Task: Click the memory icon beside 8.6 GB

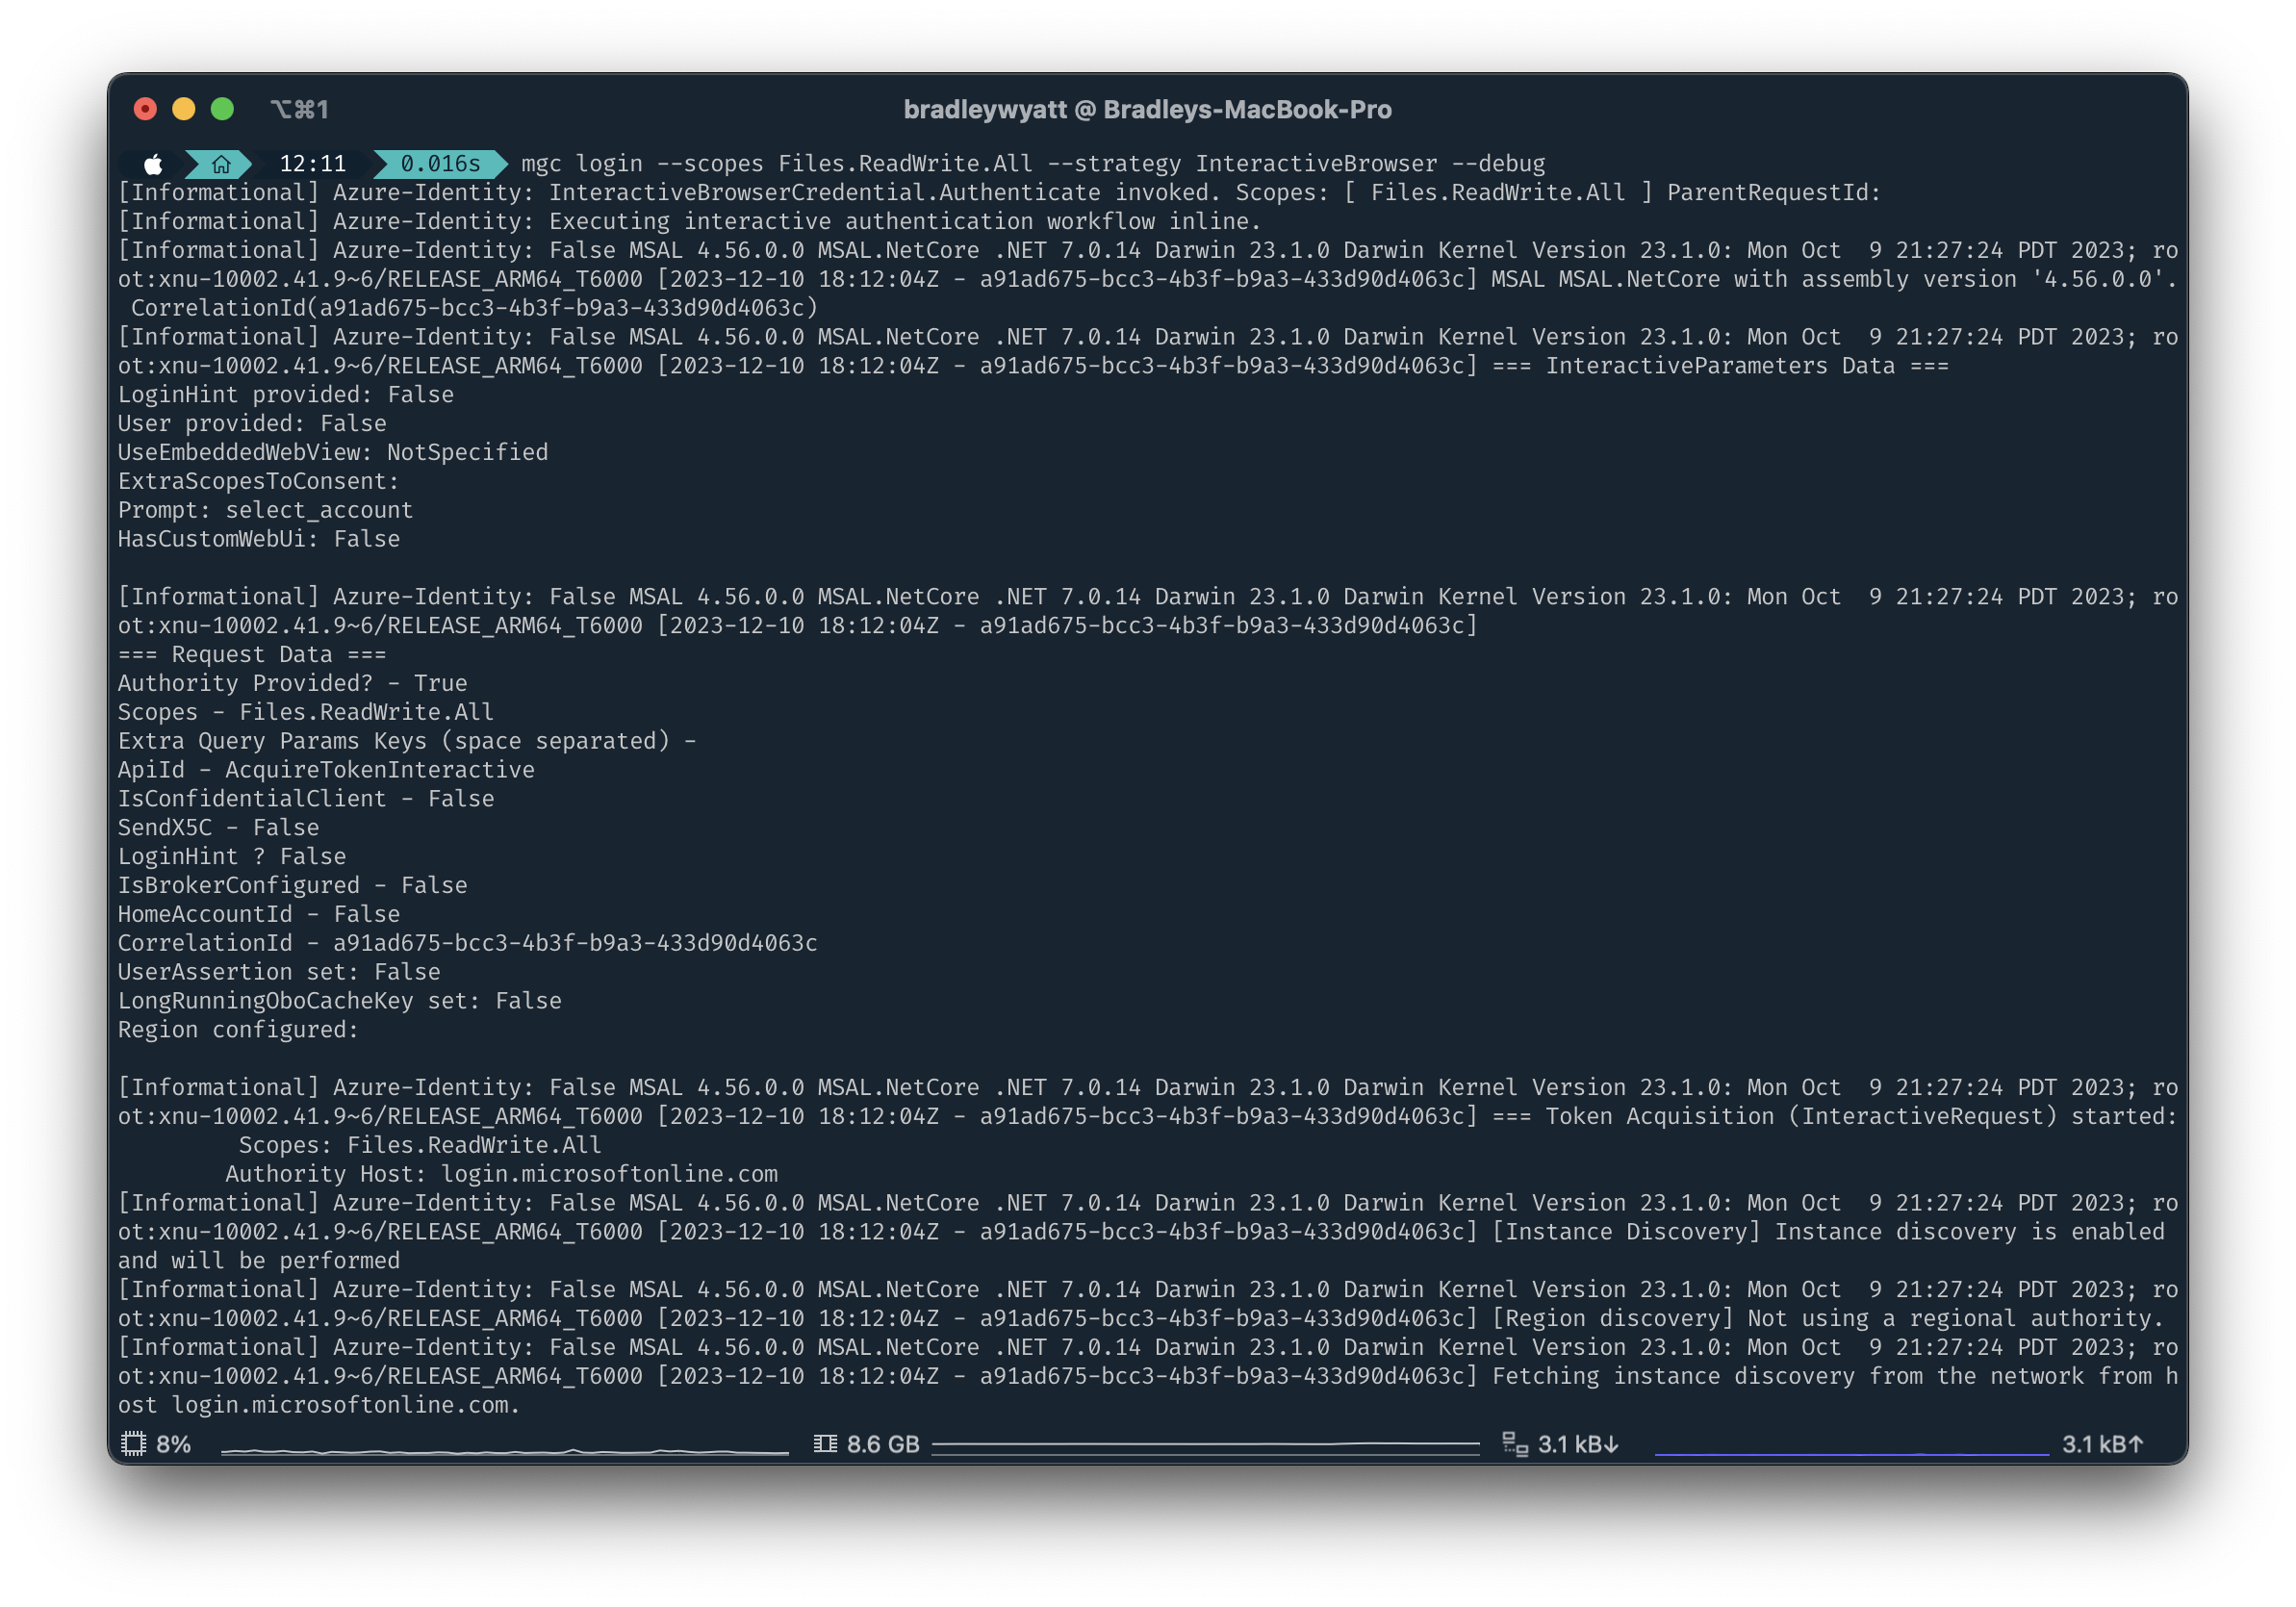Action: 825,1443
